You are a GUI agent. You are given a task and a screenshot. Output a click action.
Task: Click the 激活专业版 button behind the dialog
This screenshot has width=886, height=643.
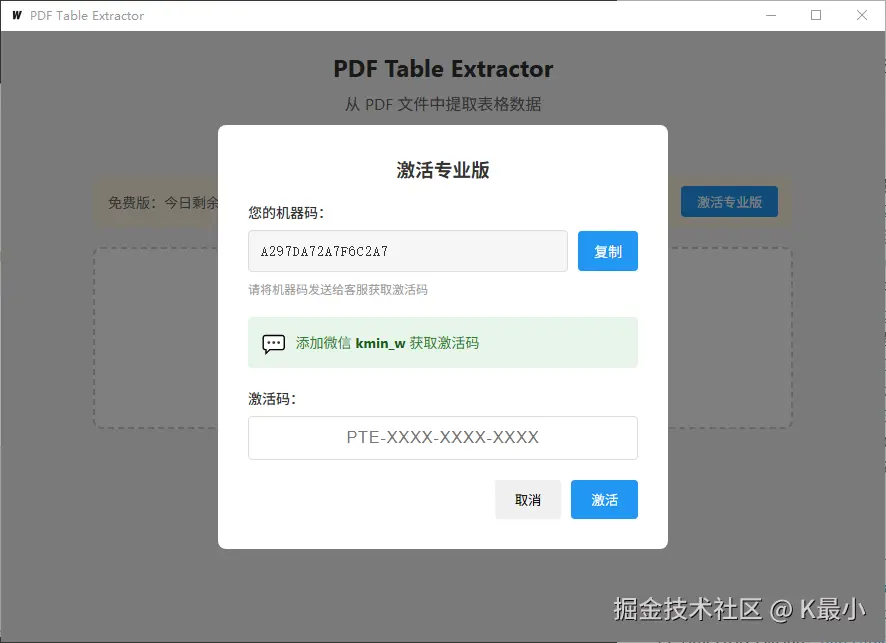pyautogui.click(x=729, y=202)
